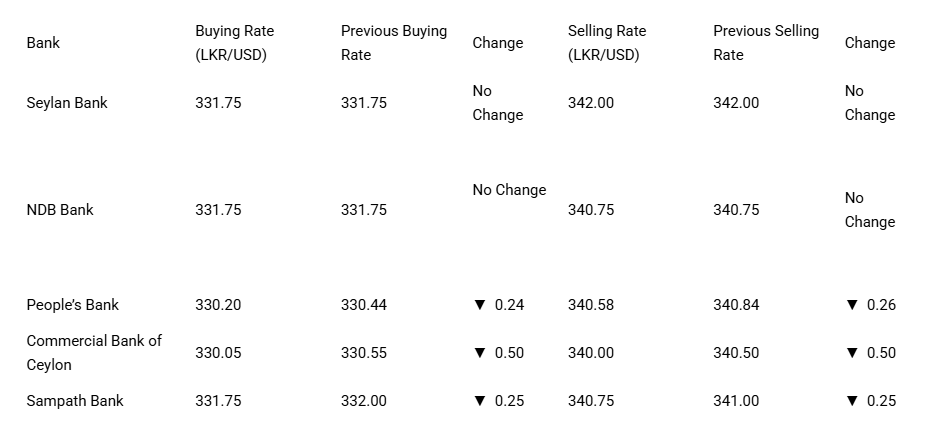
Task: Click the down arrow beside People's Bank 0.24
Action: [480, 305]
